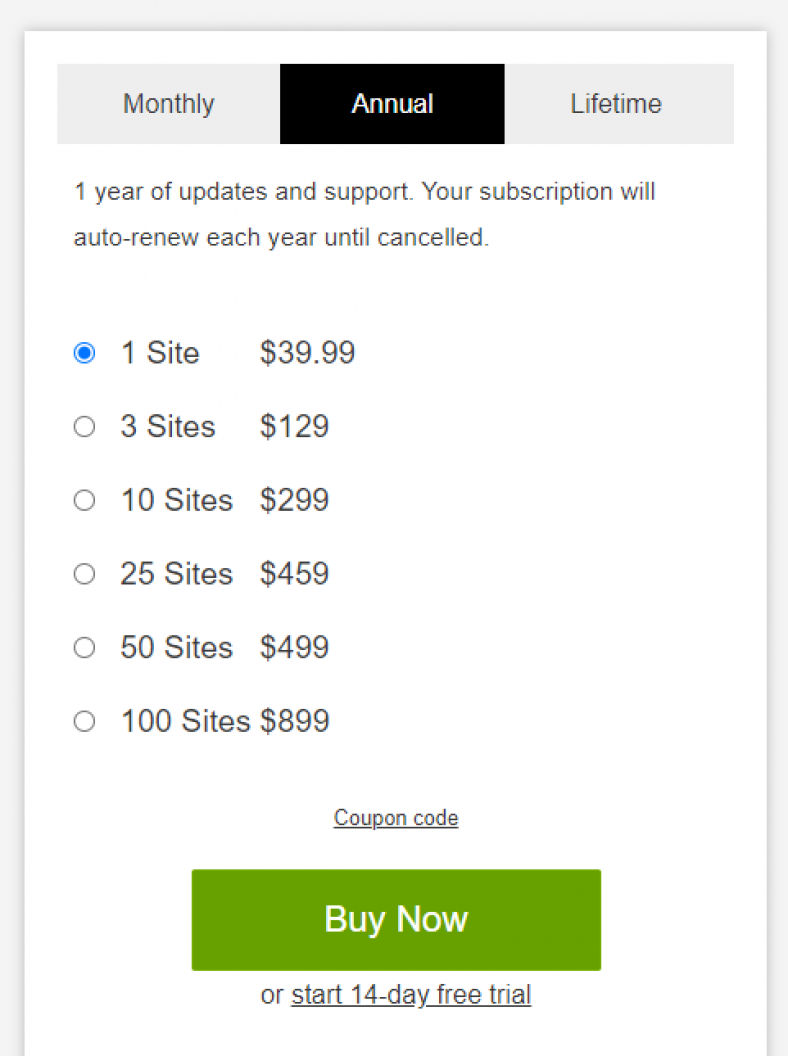The height and width of the screenshot is (1056, 788).
Task: Open the Coupon code link
Action: [x=396, y=818]
